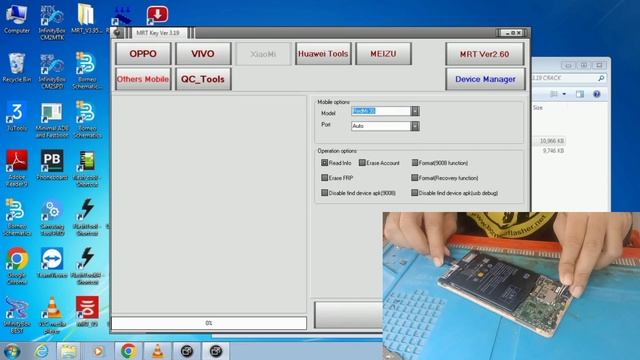Open QC_Tools
Image resolution: width=640 pixels, height=360 pixels.
click(x=203, y=79)
